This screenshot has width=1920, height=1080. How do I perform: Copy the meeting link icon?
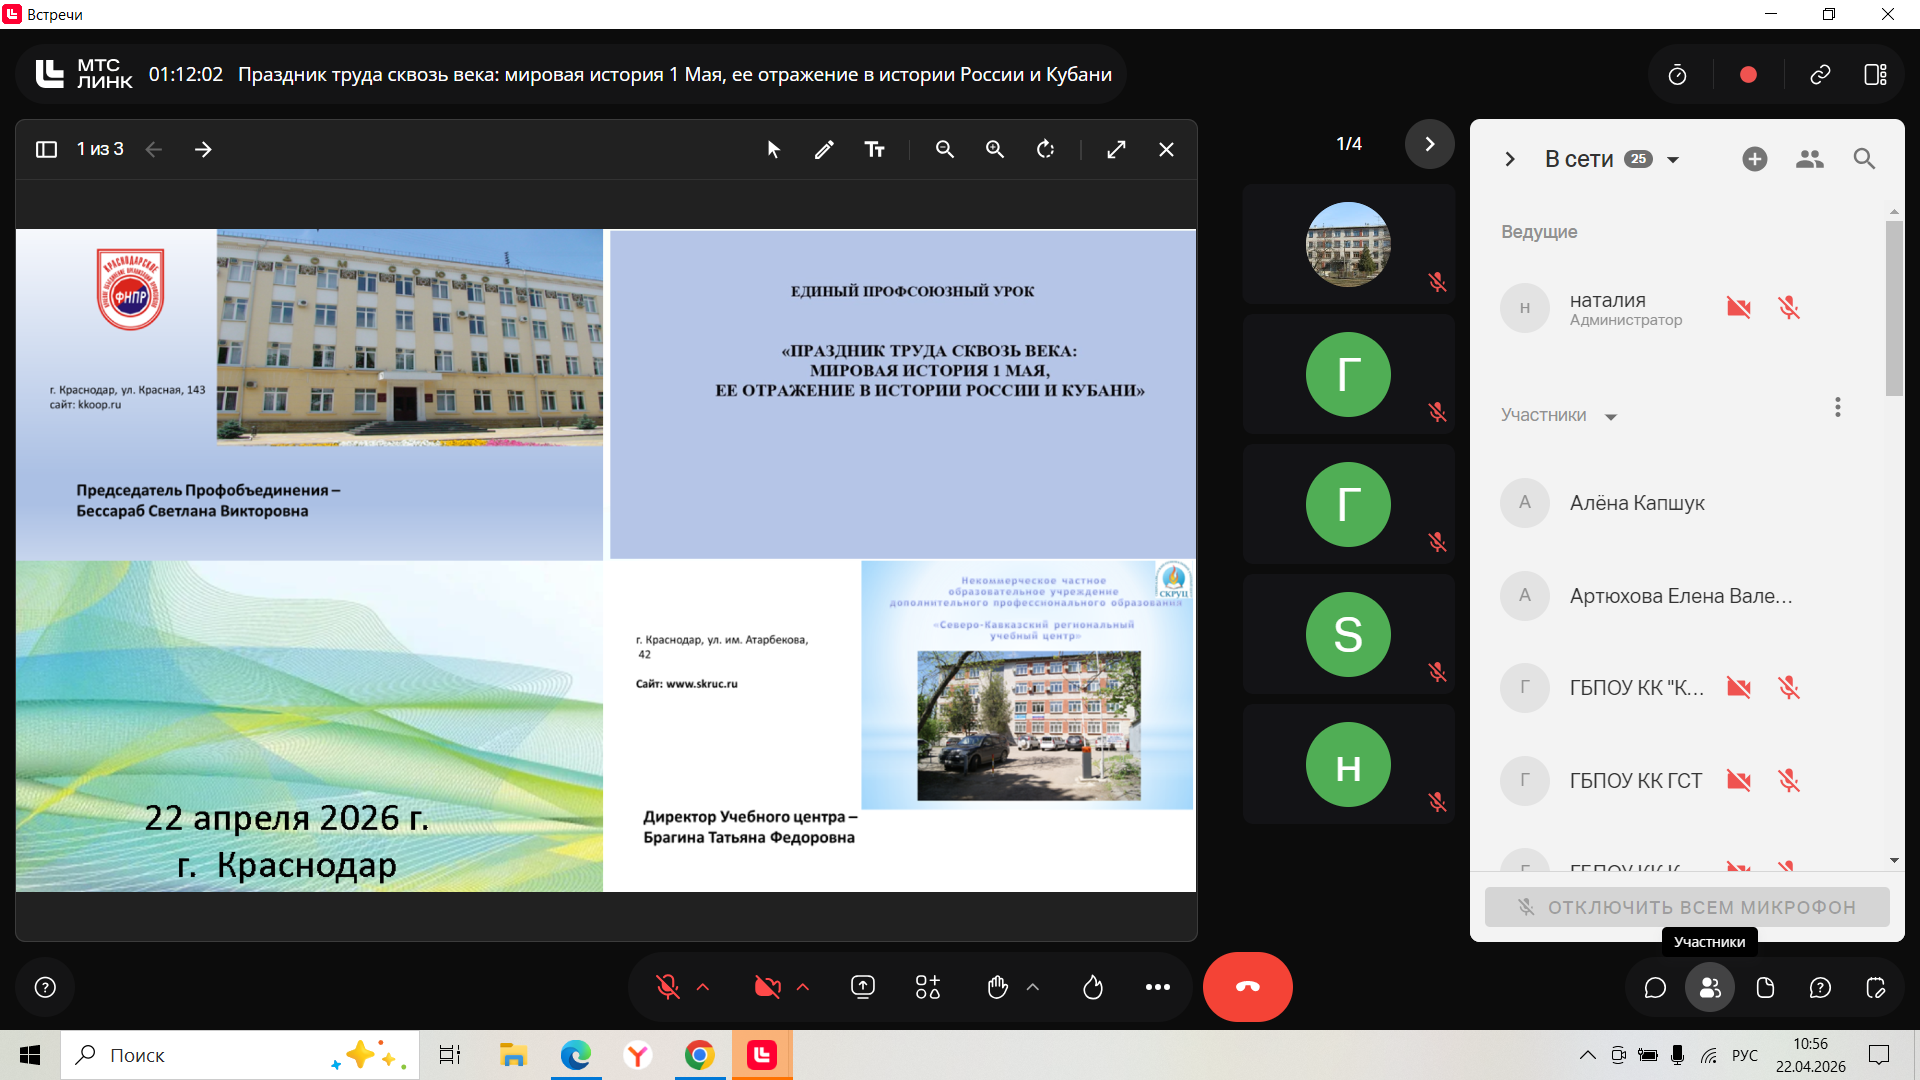coord(1820,75)
